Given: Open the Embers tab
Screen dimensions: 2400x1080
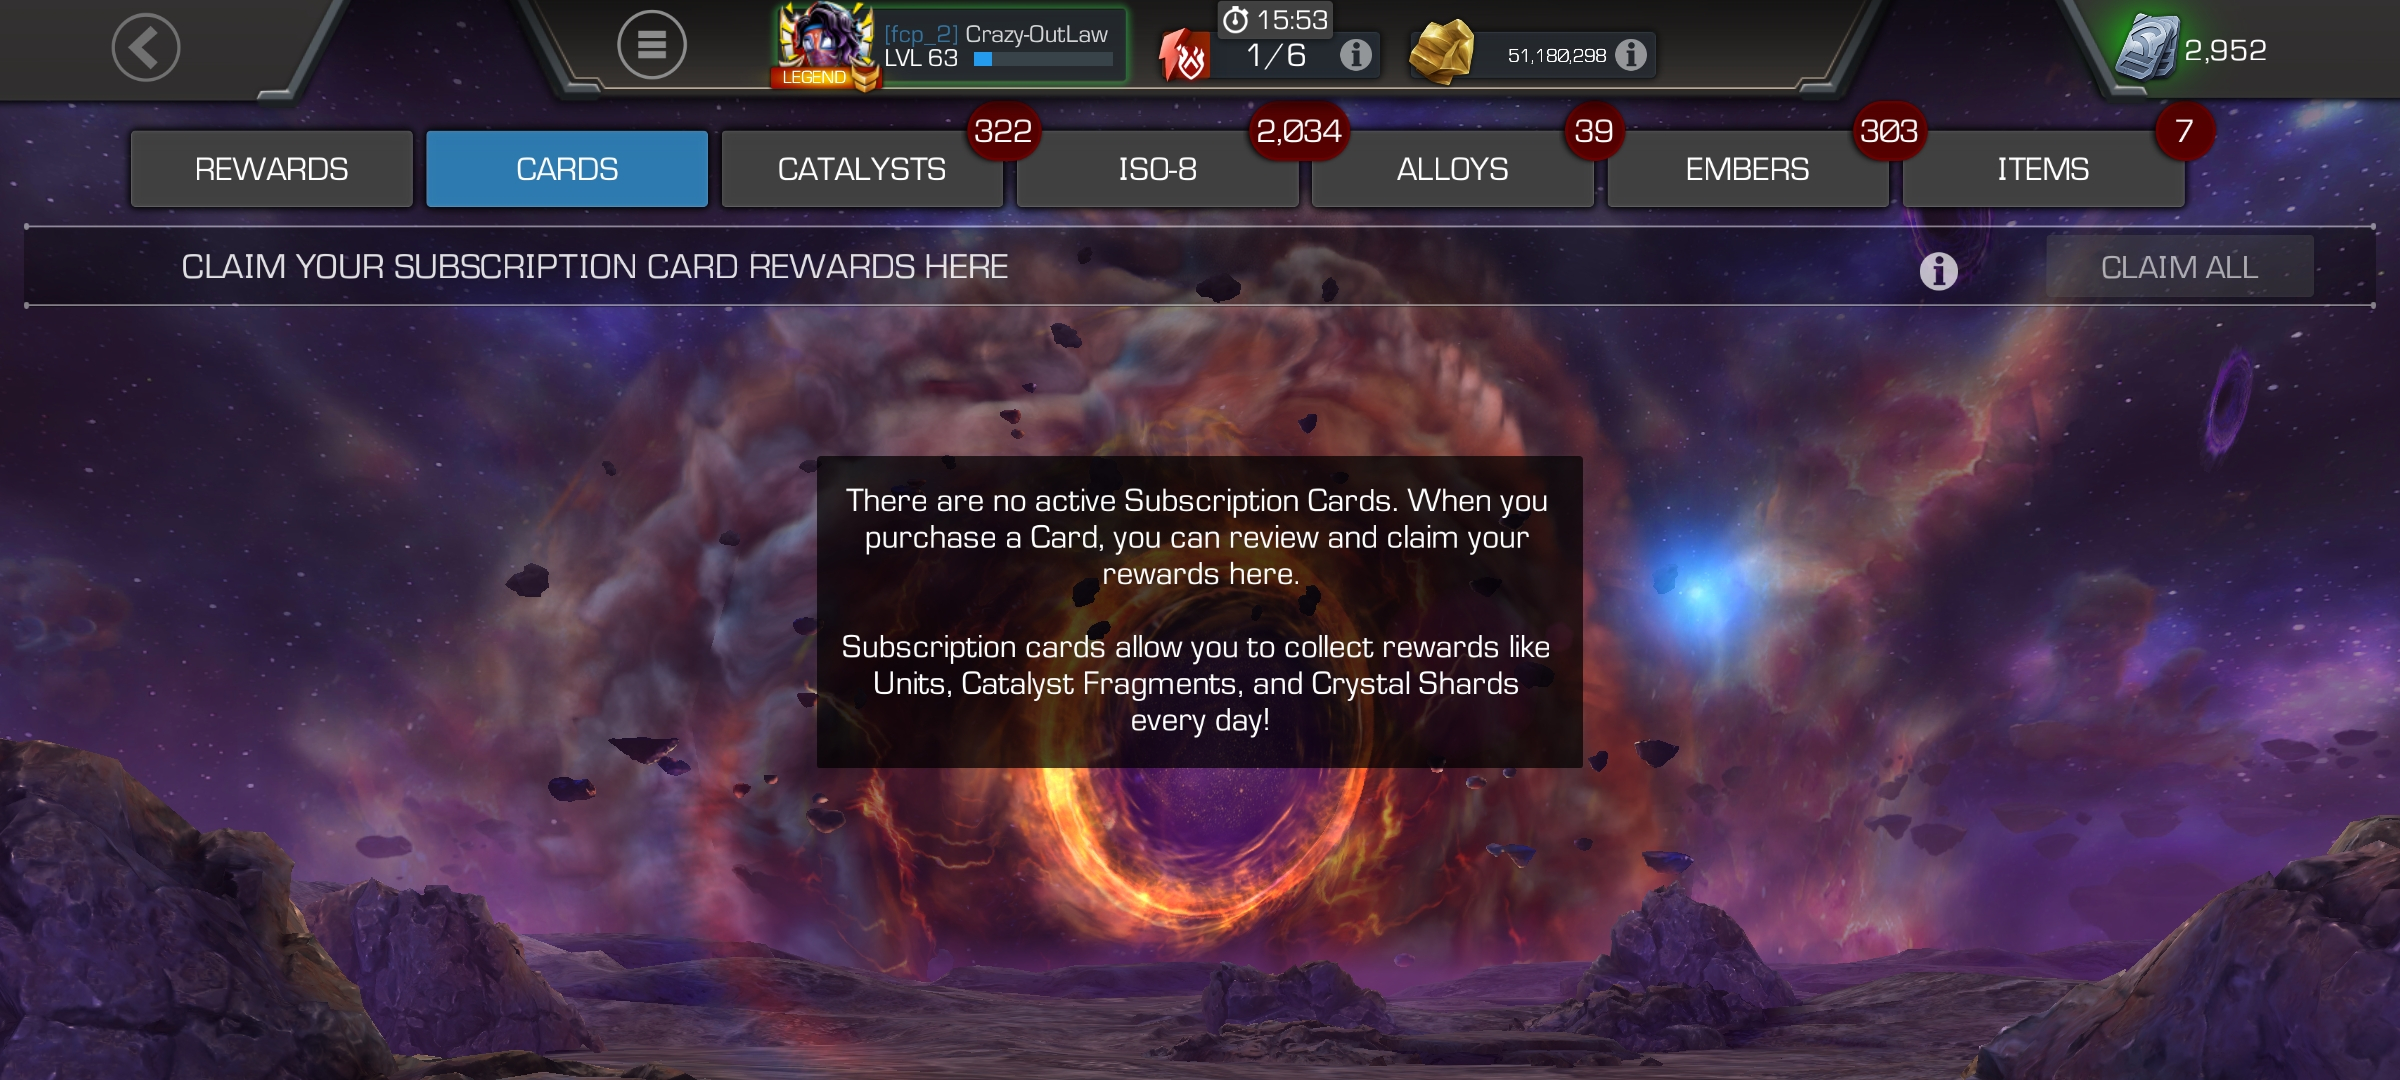Looking at the screenshot, I should pyautogui.click(x=1748, y=169).
